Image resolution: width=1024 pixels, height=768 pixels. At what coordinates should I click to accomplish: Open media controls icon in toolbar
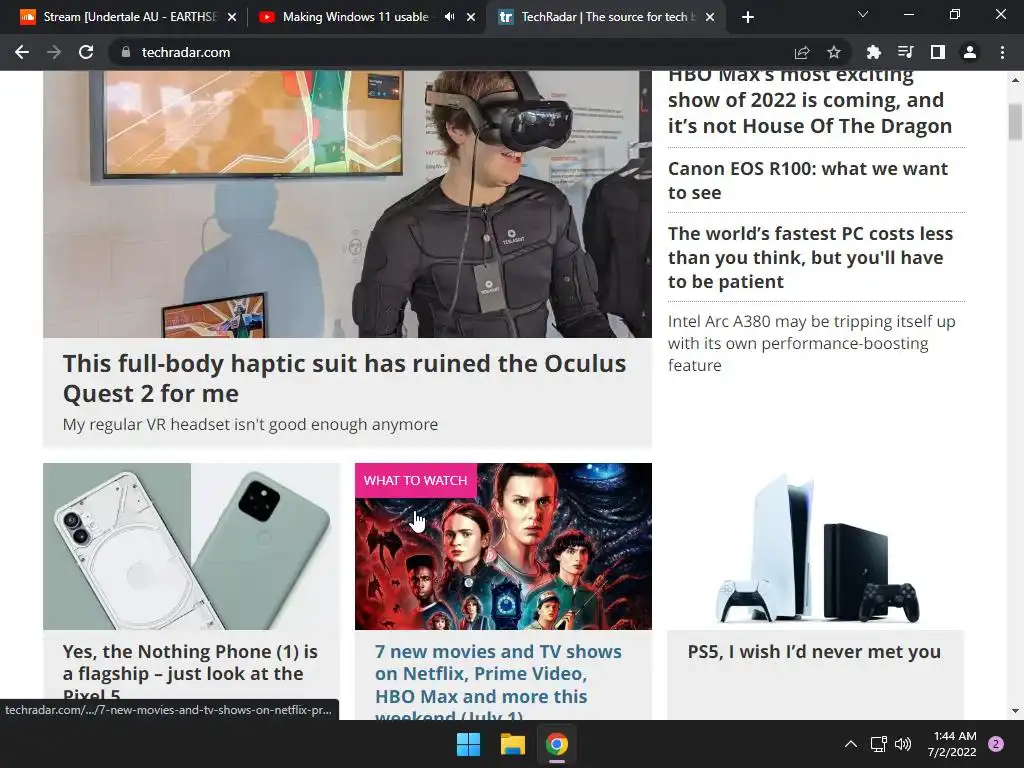[905, 52]
